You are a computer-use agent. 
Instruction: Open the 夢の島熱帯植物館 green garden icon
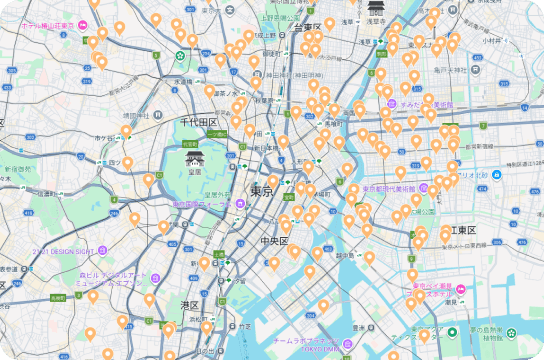(511, 334)
